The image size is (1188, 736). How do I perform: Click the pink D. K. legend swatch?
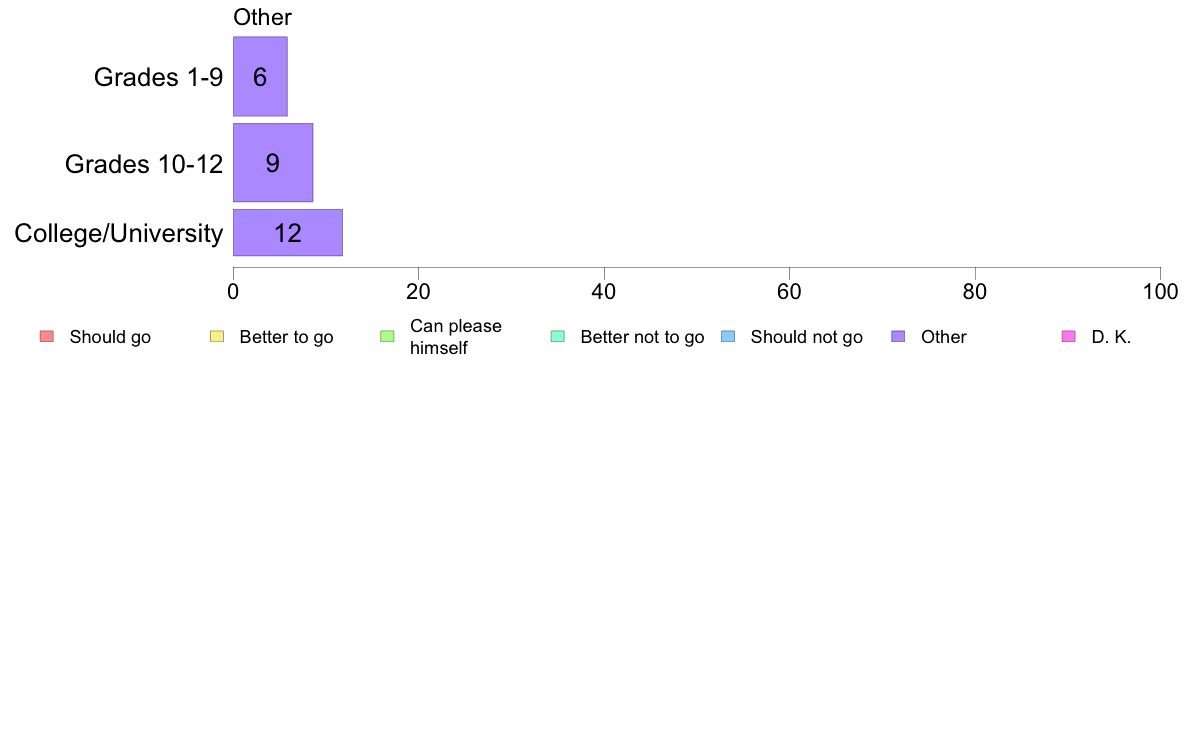1068,337
